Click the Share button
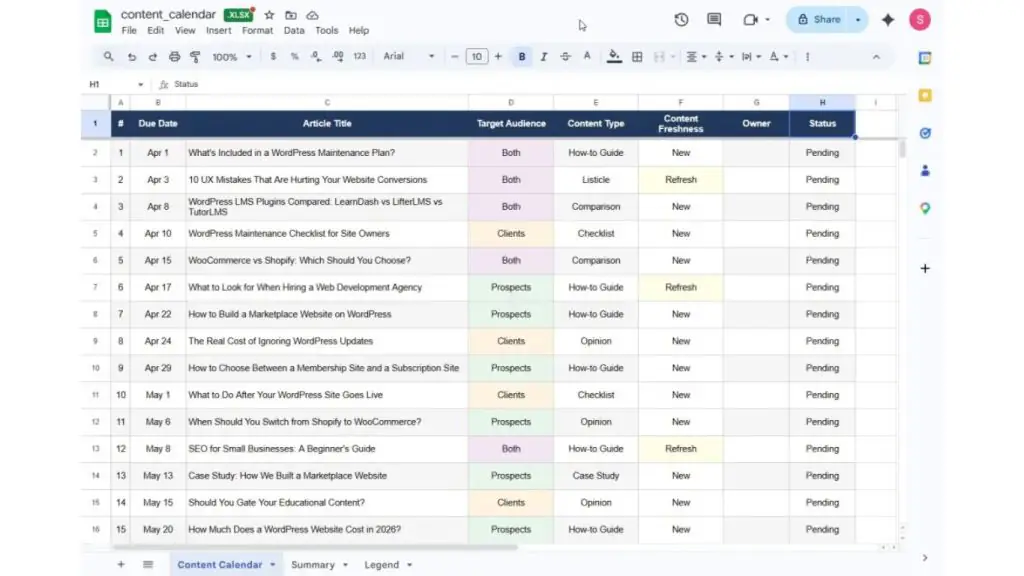Image resolution: width=1024 pixels, height=576 pixels. 818,20
